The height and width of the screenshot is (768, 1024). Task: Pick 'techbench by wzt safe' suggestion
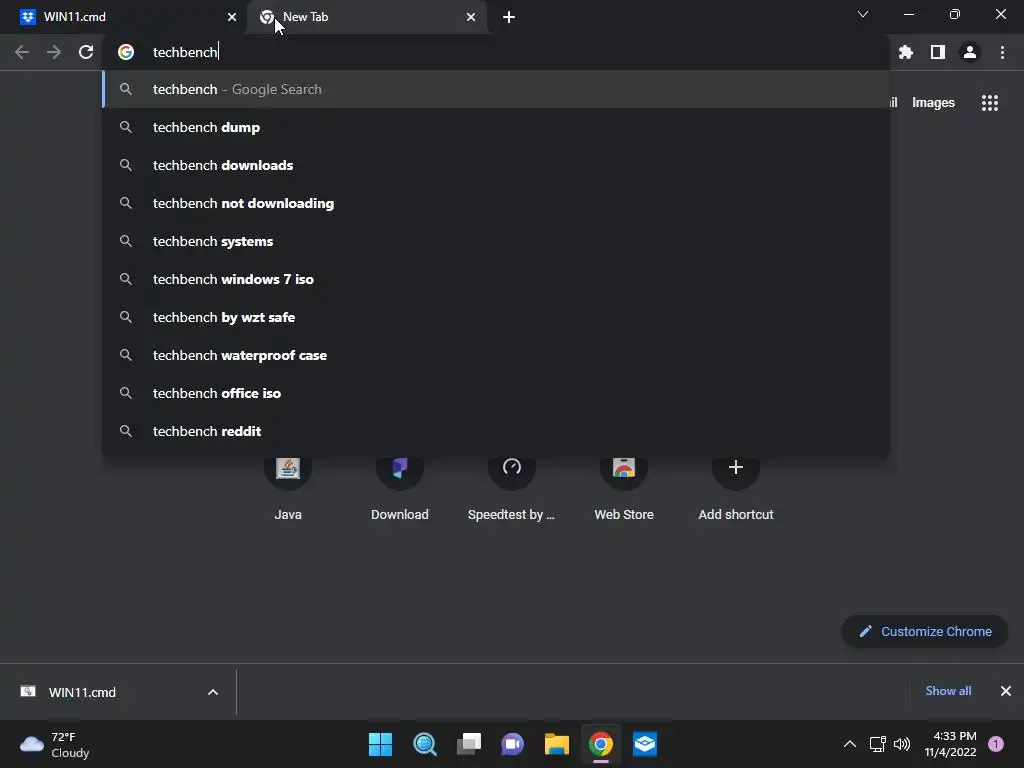pos(496,317)
